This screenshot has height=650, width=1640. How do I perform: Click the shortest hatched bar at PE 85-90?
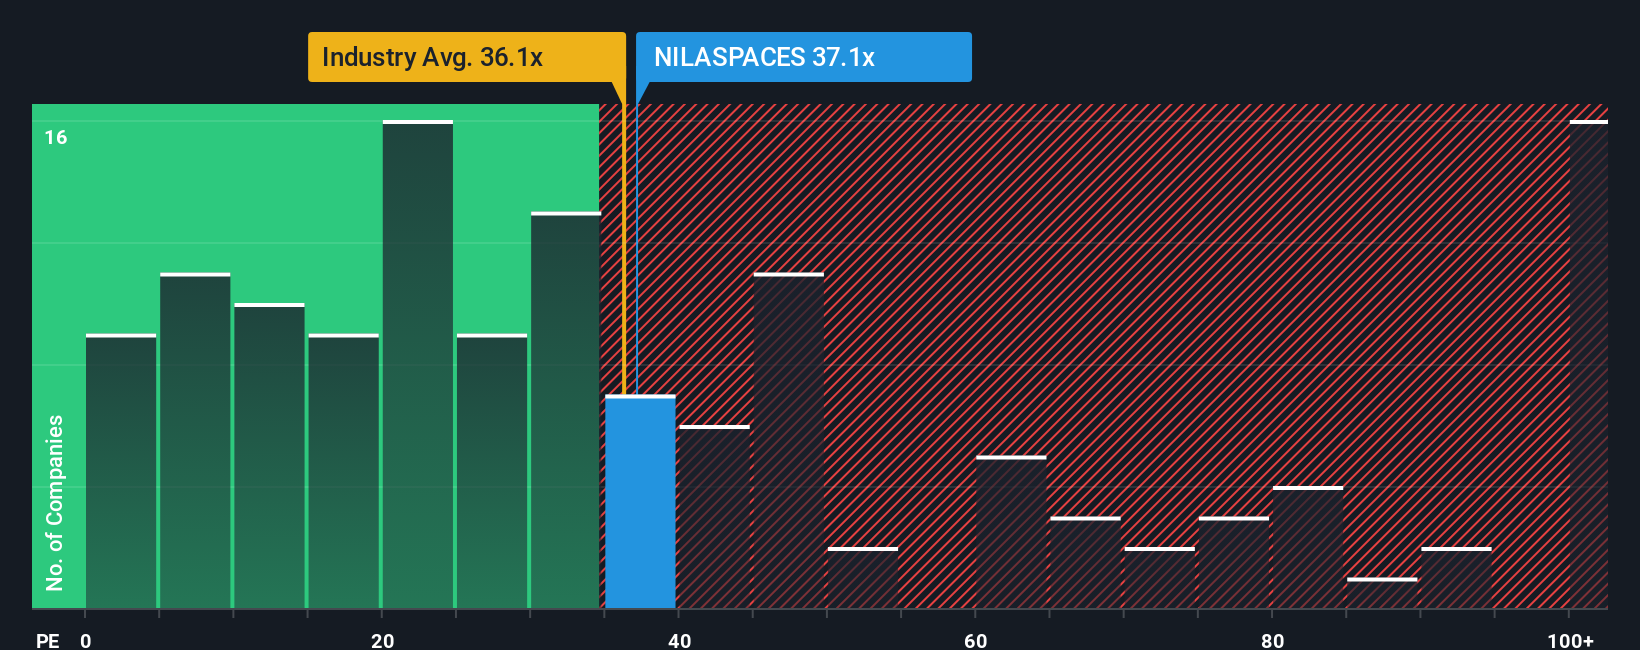[x=1382, y=593]
